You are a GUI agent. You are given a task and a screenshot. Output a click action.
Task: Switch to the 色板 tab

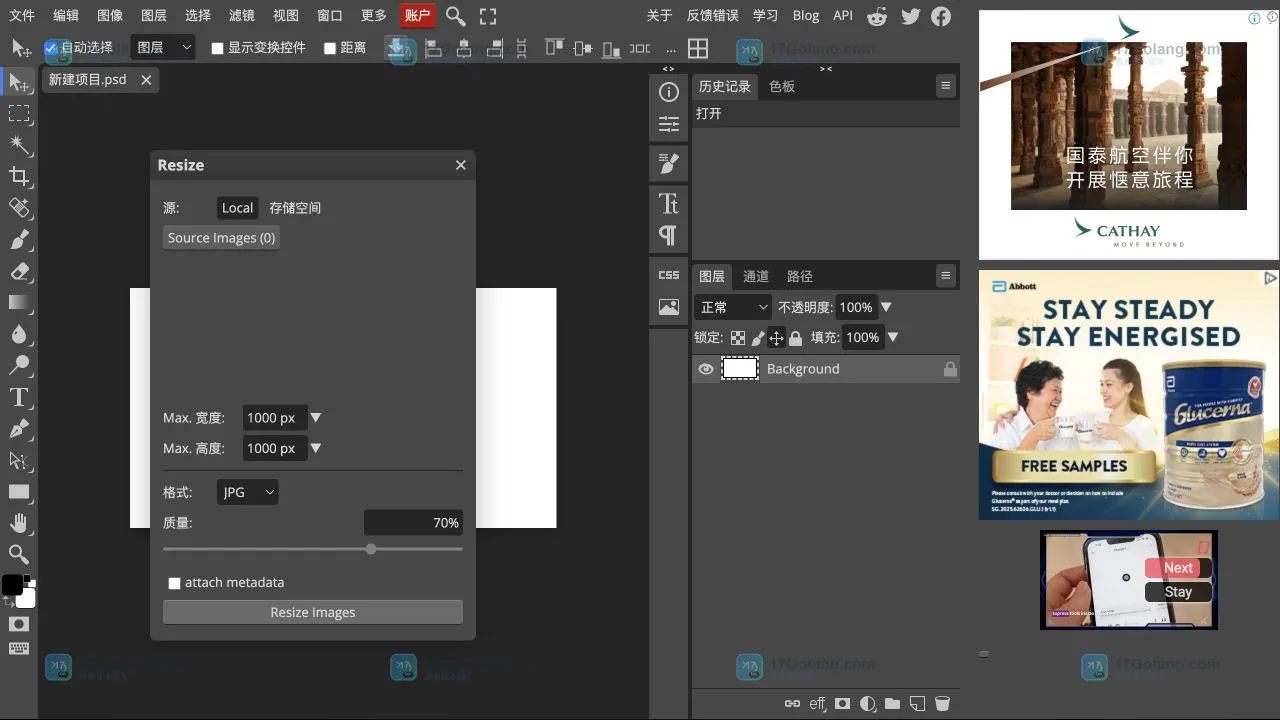782,86
